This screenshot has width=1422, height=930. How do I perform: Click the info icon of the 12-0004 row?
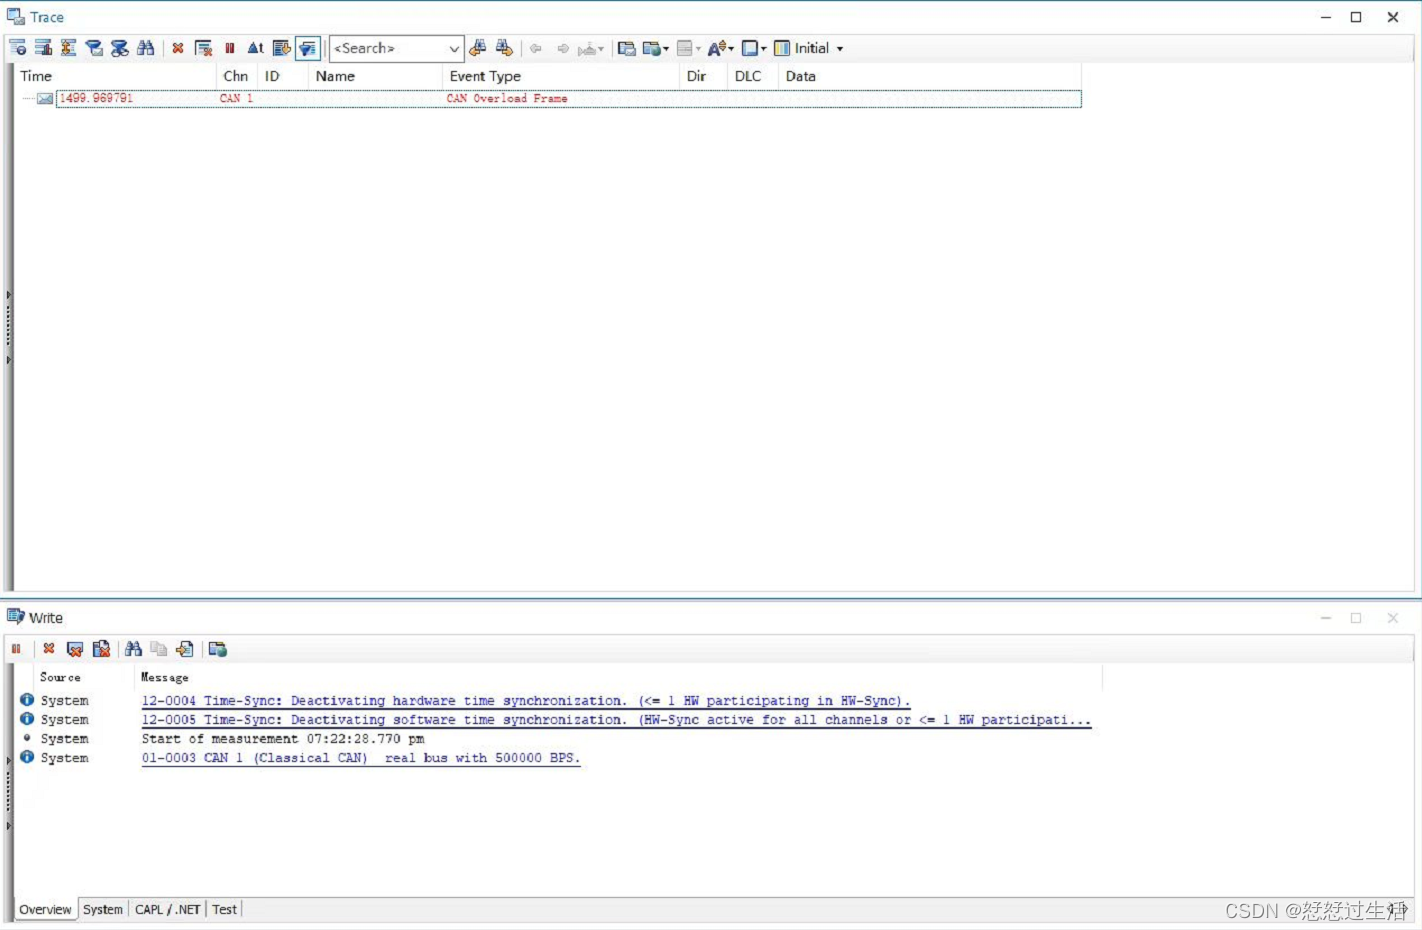pyautogui.click(x=27, y=700)
